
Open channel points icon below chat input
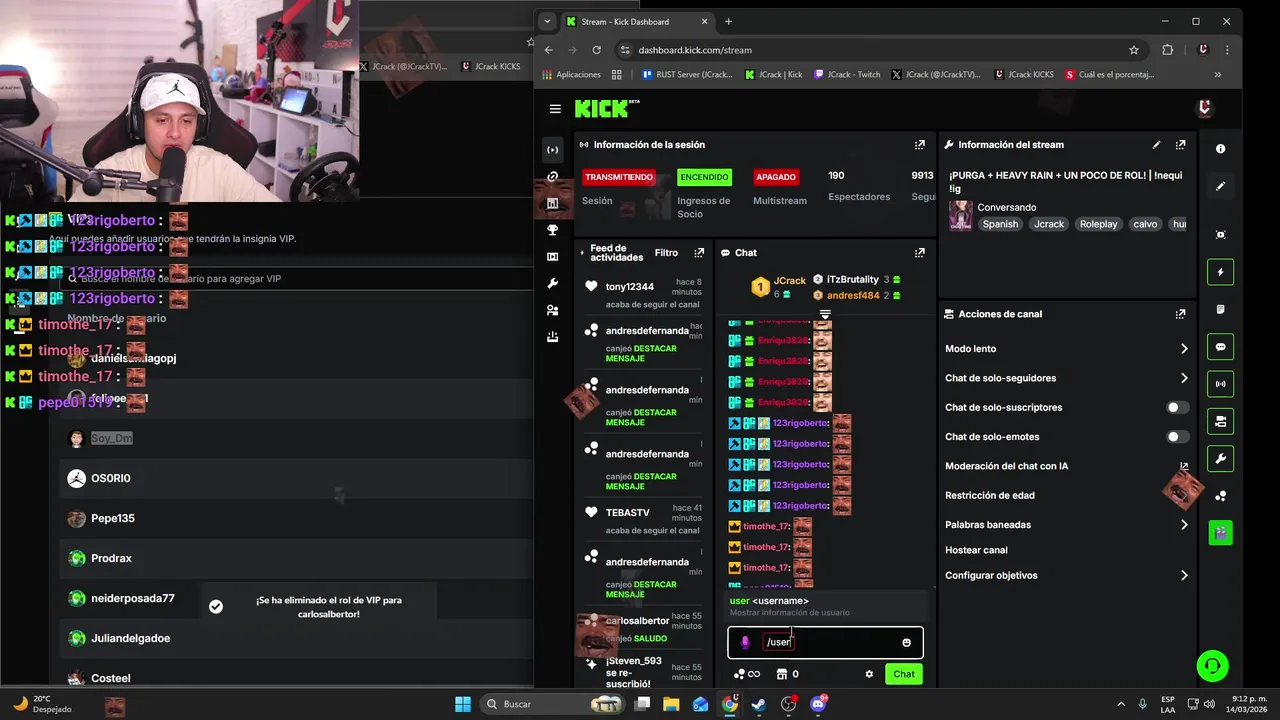pyautogui.click(x=740, y=674)
